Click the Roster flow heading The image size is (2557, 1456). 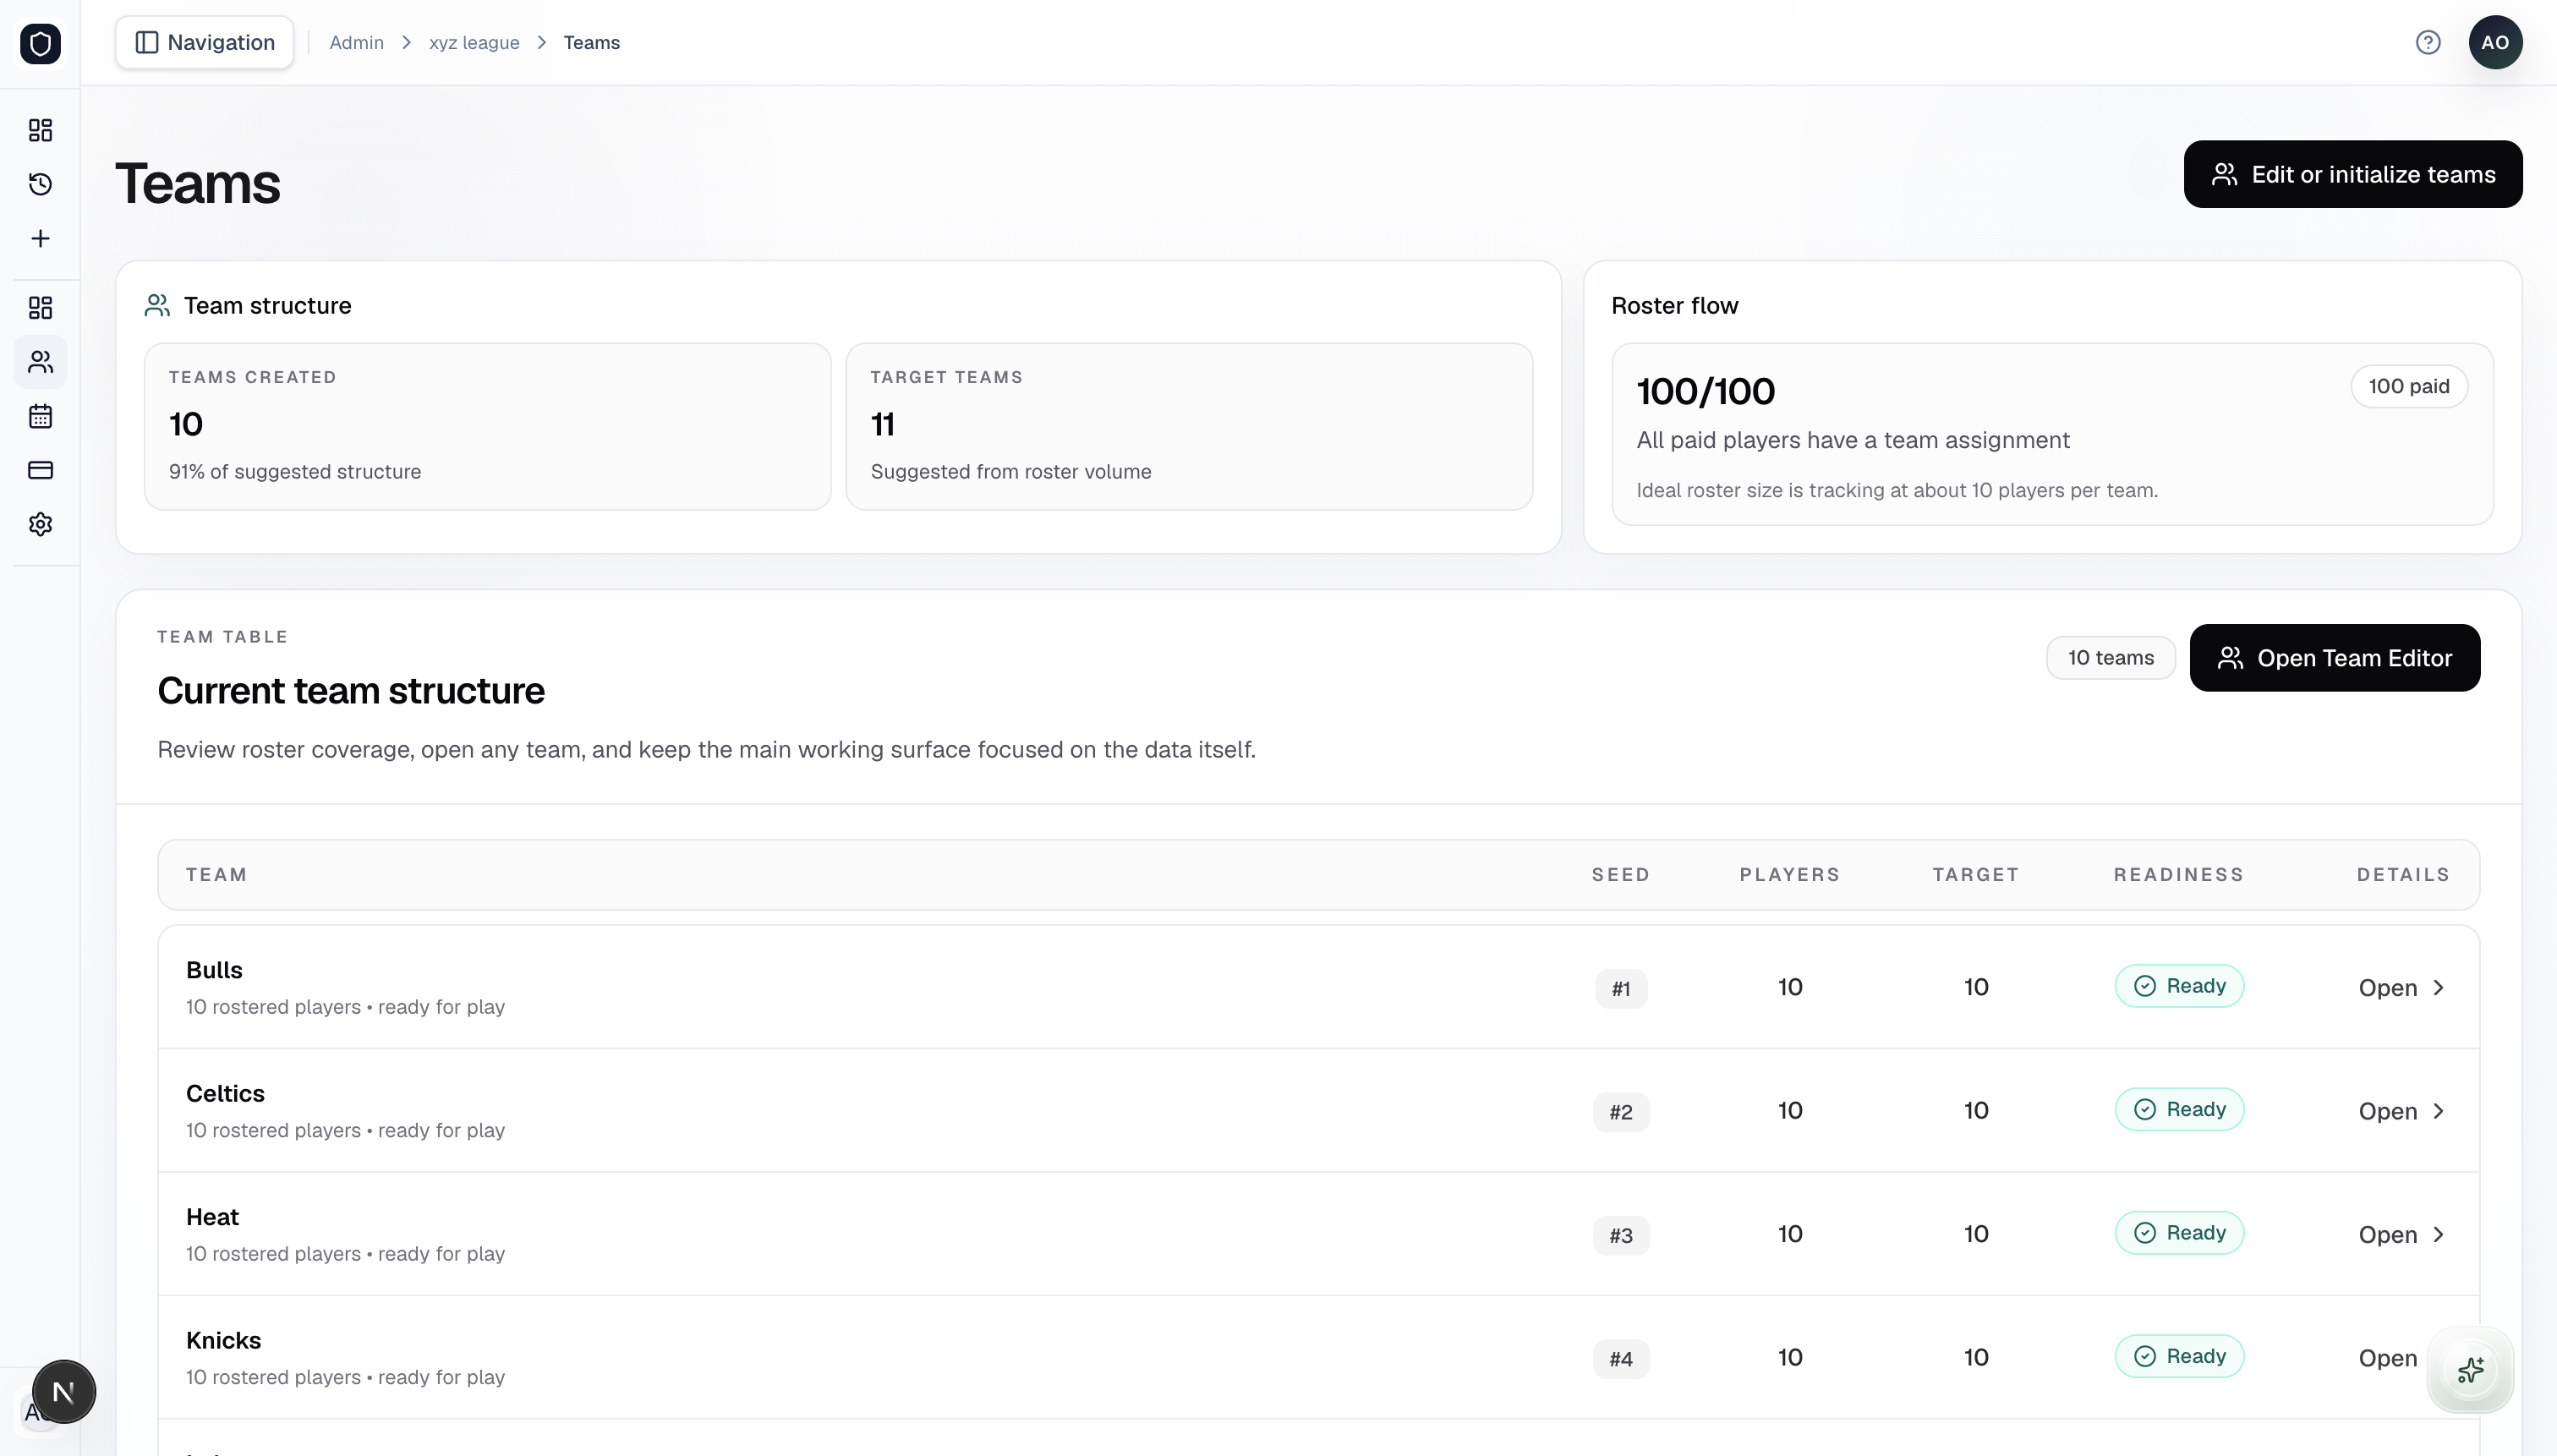click(x=1674, y=305)
